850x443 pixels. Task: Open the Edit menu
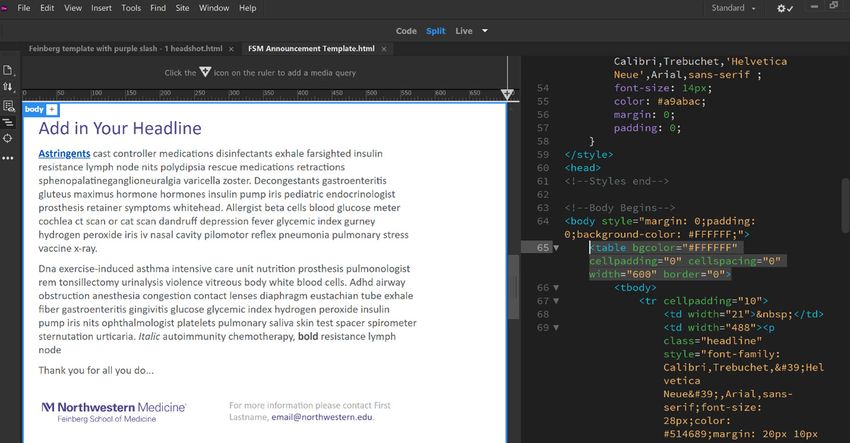[47, 8]
